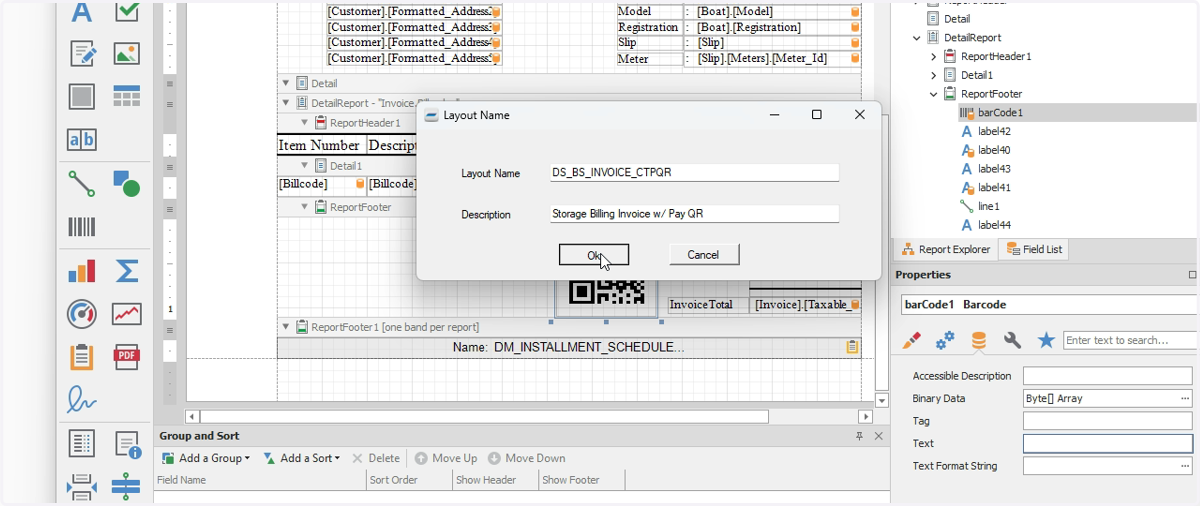Click the Description text field

[694, 214]
